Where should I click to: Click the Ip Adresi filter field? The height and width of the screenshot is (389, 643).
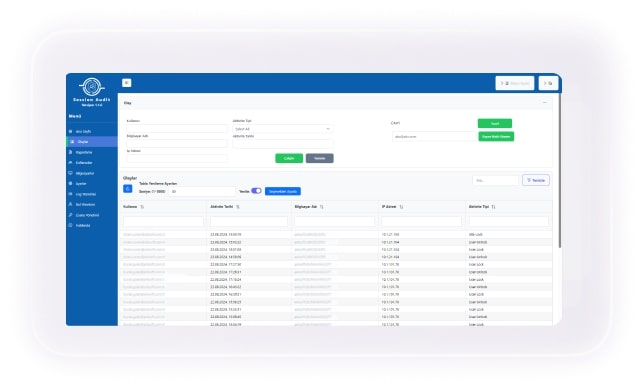coord(177,159)
